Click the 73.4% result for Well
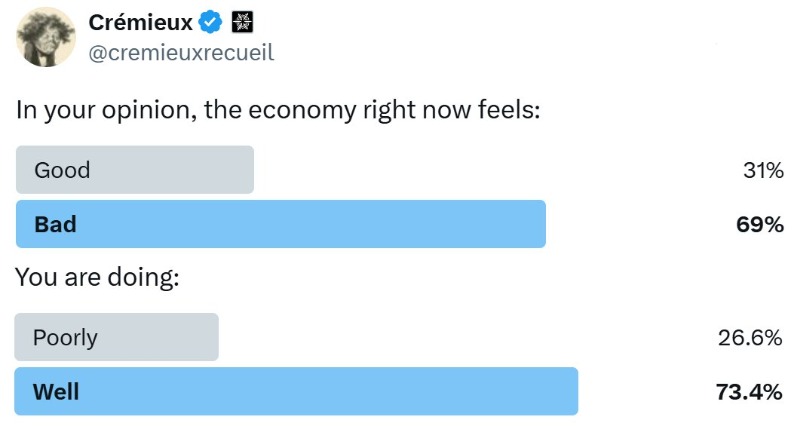 pyautogui.click(x=748, y=392)
